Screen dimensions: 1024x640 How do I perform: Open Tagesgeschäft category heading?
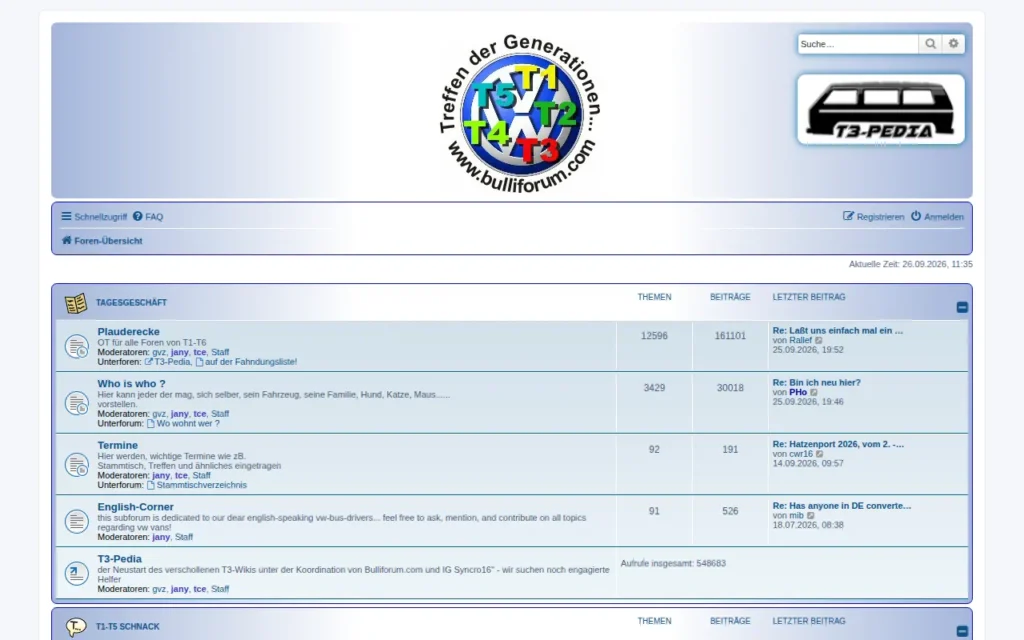tap(131, 302)
